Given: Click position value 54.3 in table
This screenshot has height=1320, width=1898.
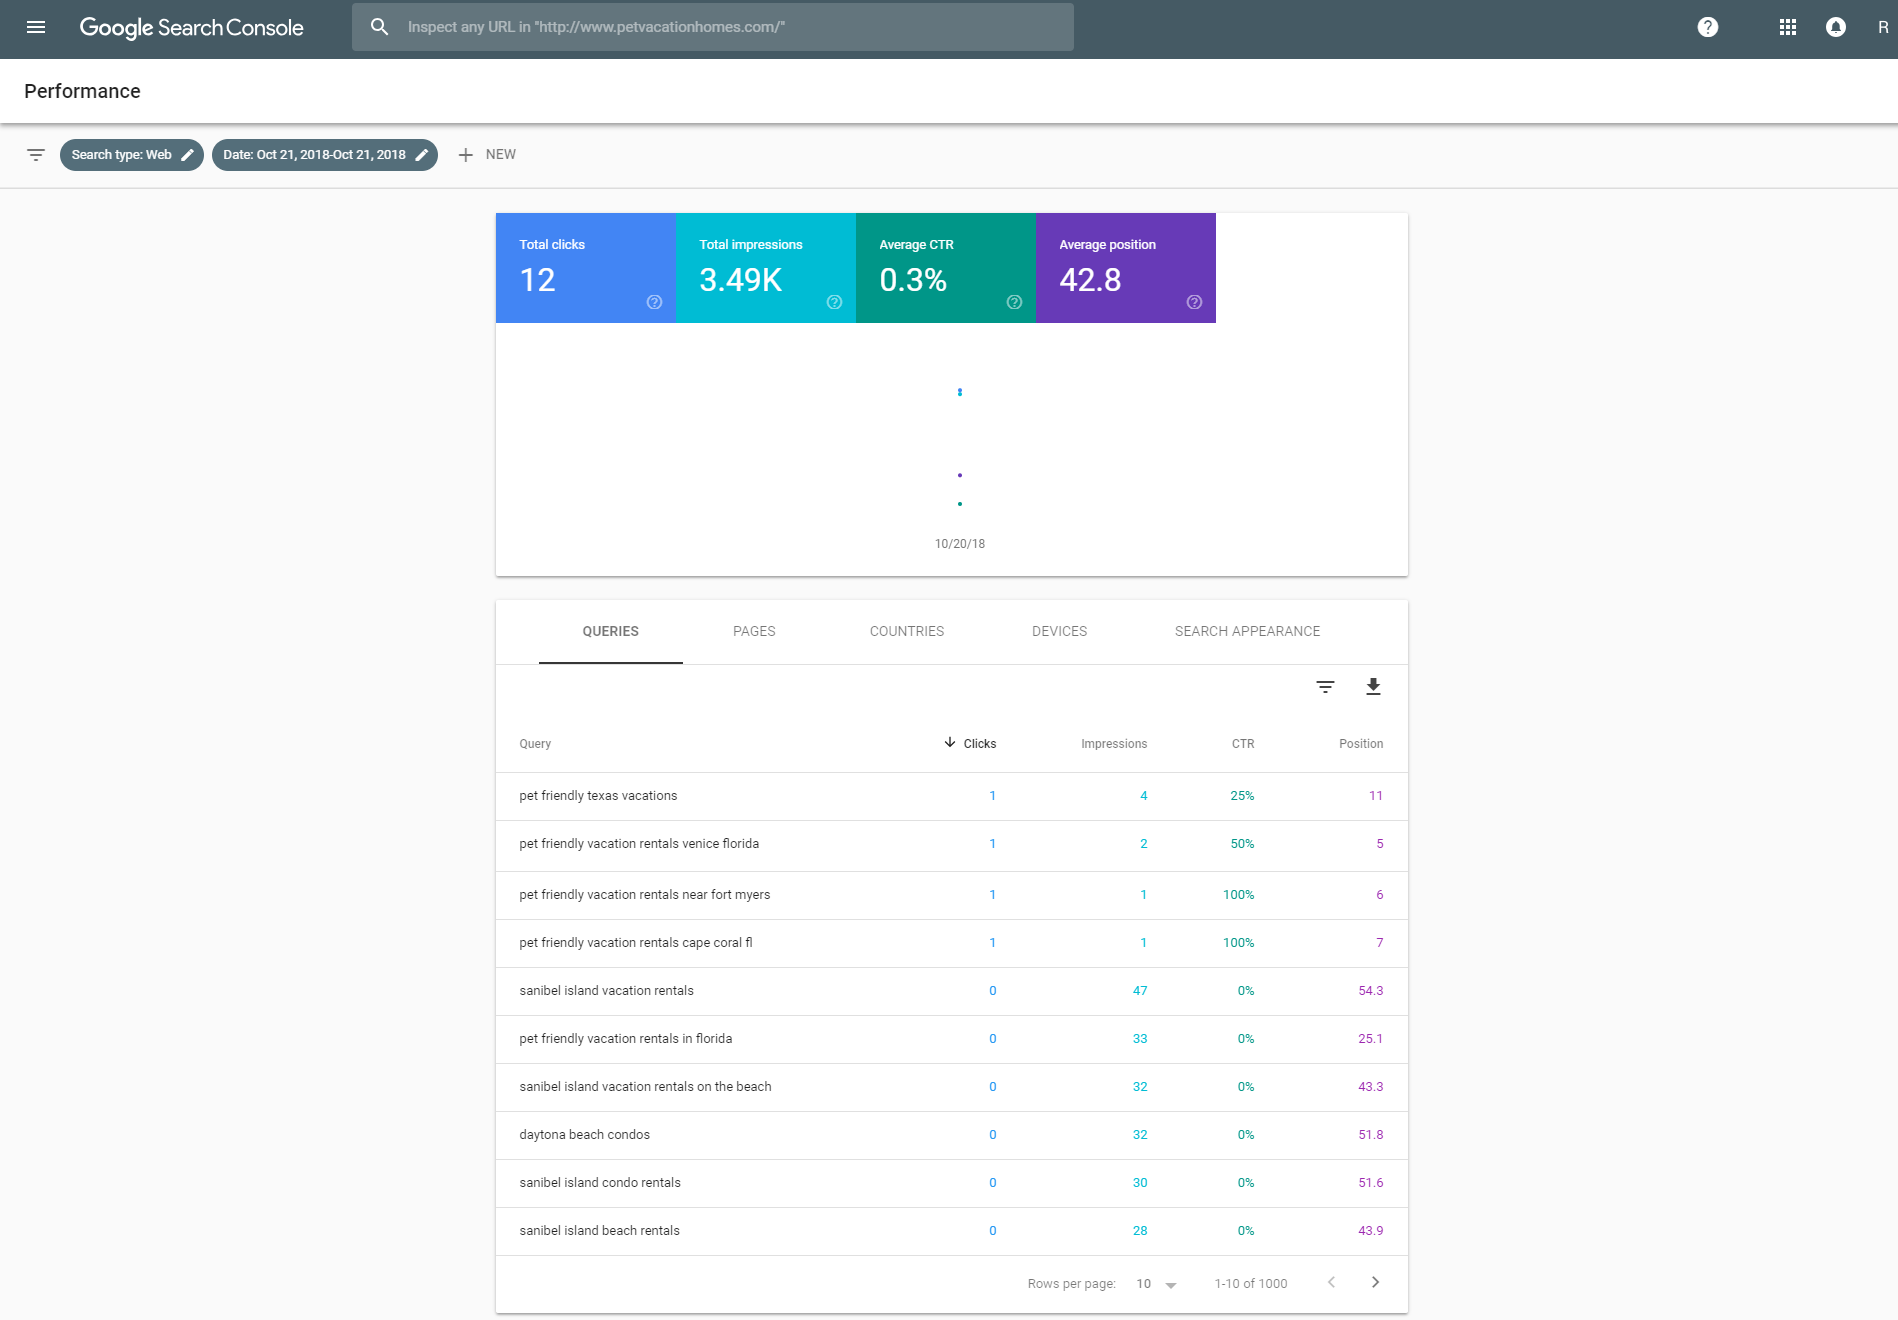Looking at the screenshot, I should click(1371, 991).
